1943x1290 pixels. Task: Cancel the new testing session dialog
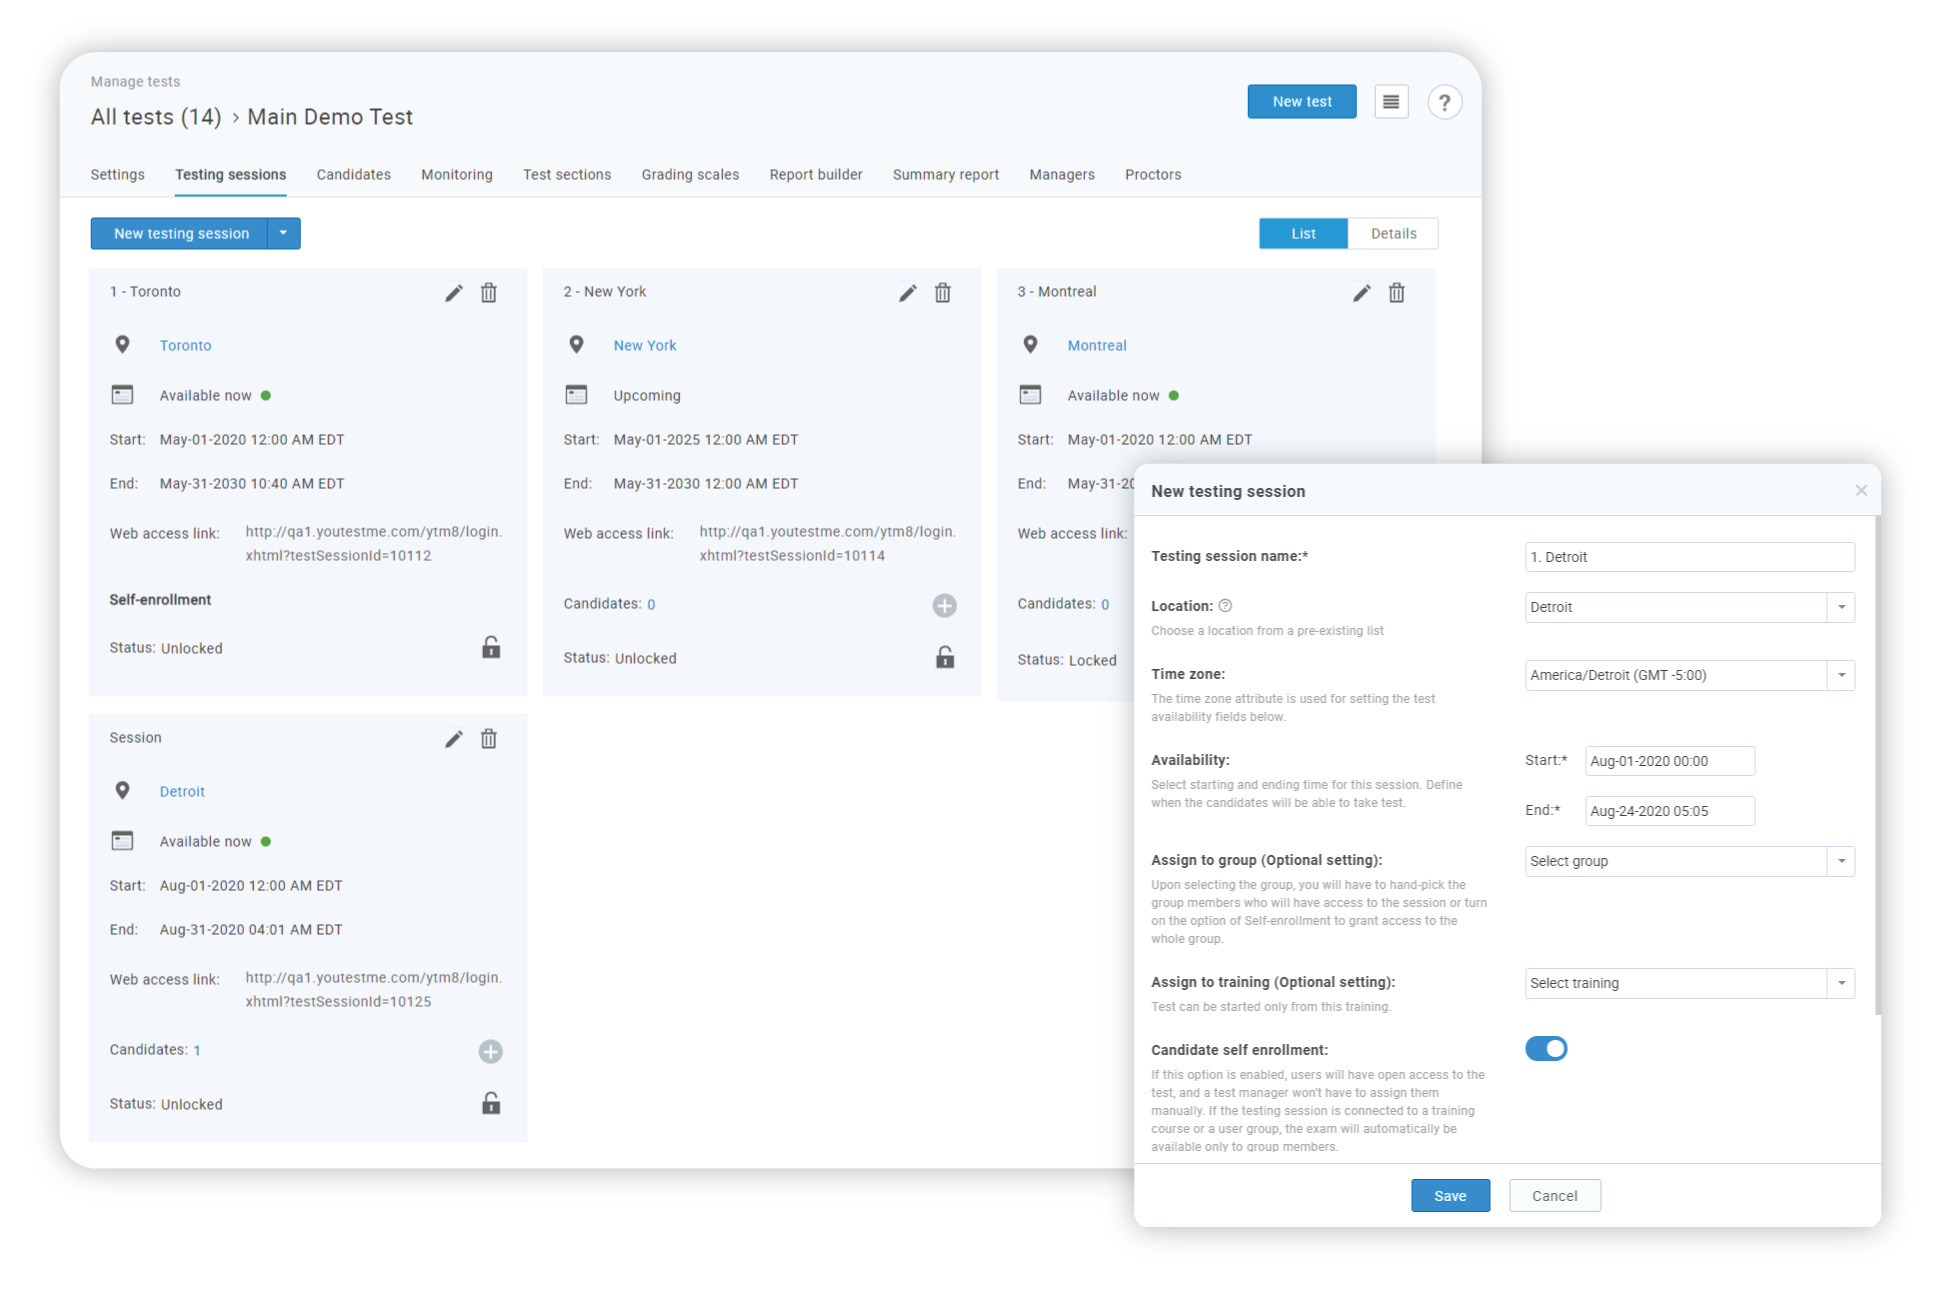(x=1554, y=1196)
